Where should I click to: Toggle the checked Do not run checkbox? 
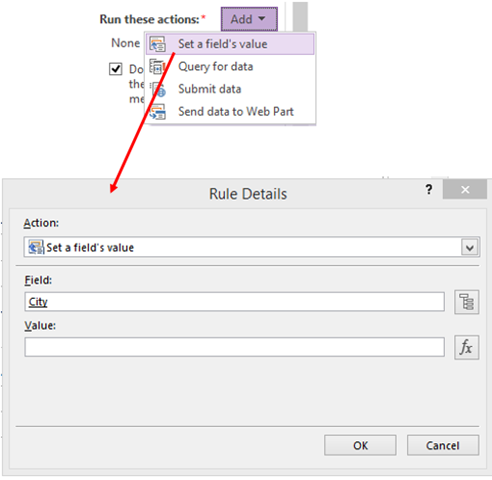(115, 69)
